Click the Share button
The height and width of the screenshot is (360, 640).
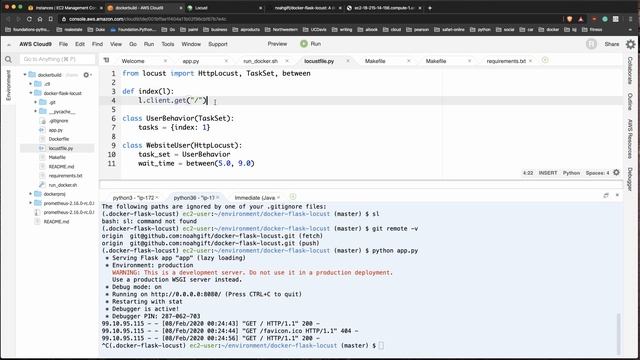coord(611,44)
